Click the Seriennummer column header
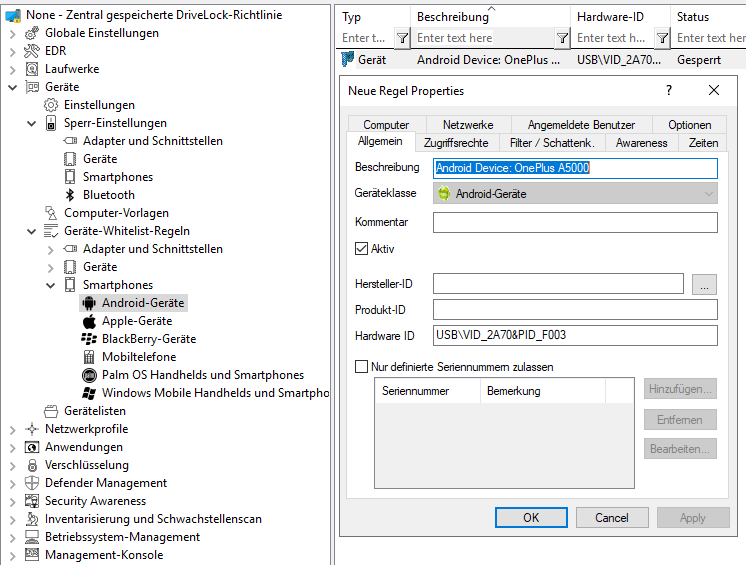The width and height of the screenshot is (746, 565). pos(428,391)
